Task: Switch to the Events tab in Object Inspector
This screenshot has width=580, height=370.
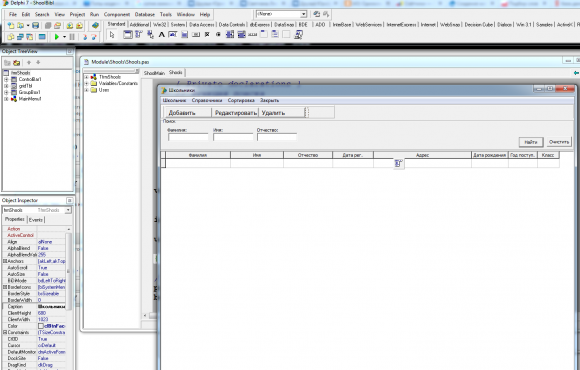Action: click(36, 220)
